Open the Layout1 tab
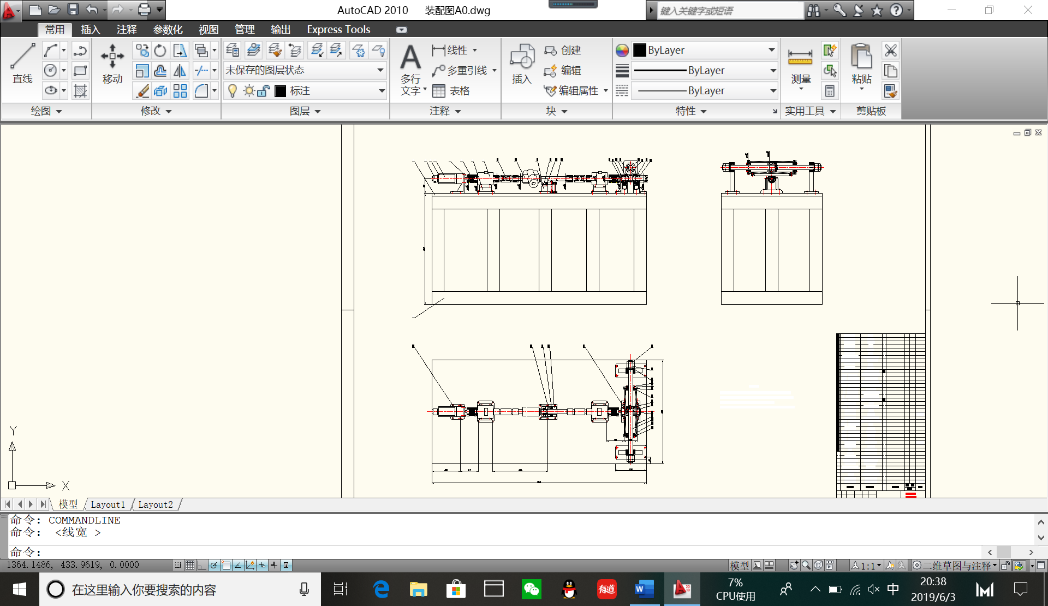Viewport: 1048px width, 606px height. tap(108, 505)
